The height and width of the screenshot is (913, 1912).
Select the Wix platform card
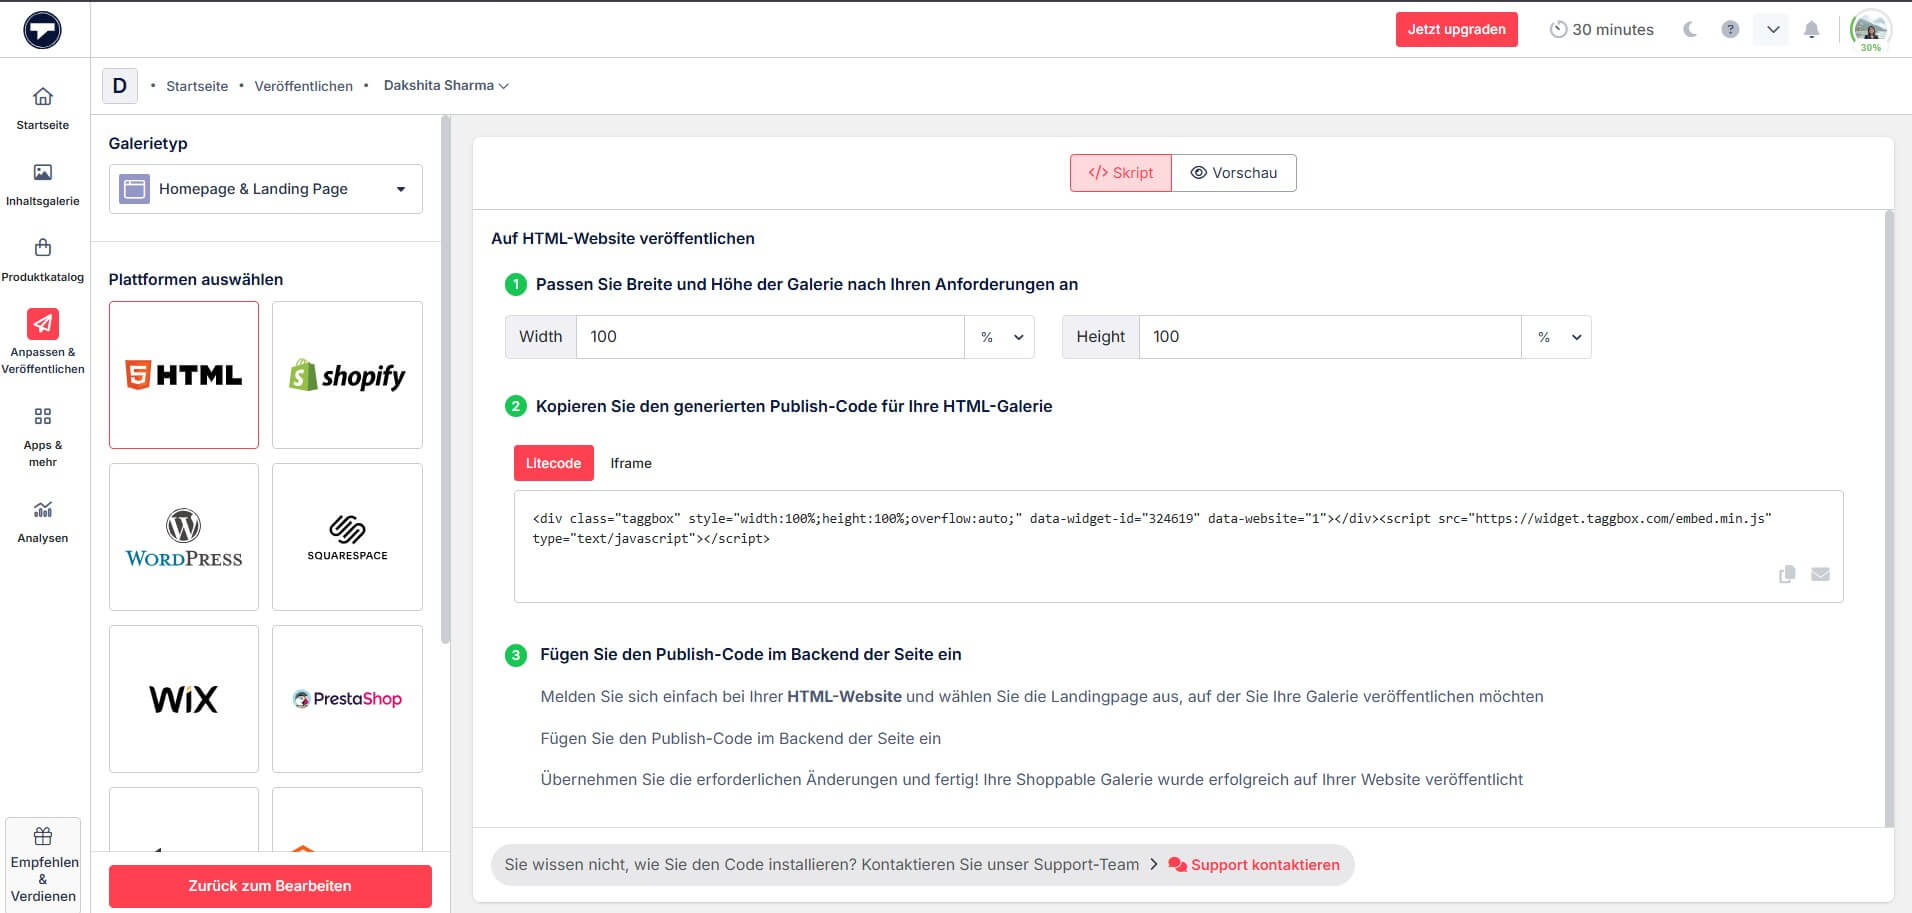point(184,699)
